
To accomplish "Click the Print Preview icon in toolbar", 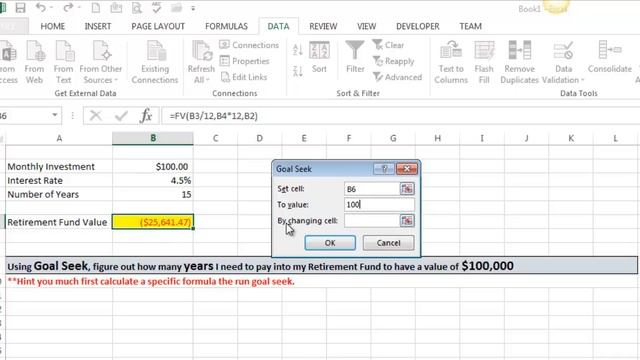I will pyautogui.click(x=136, y=8).
